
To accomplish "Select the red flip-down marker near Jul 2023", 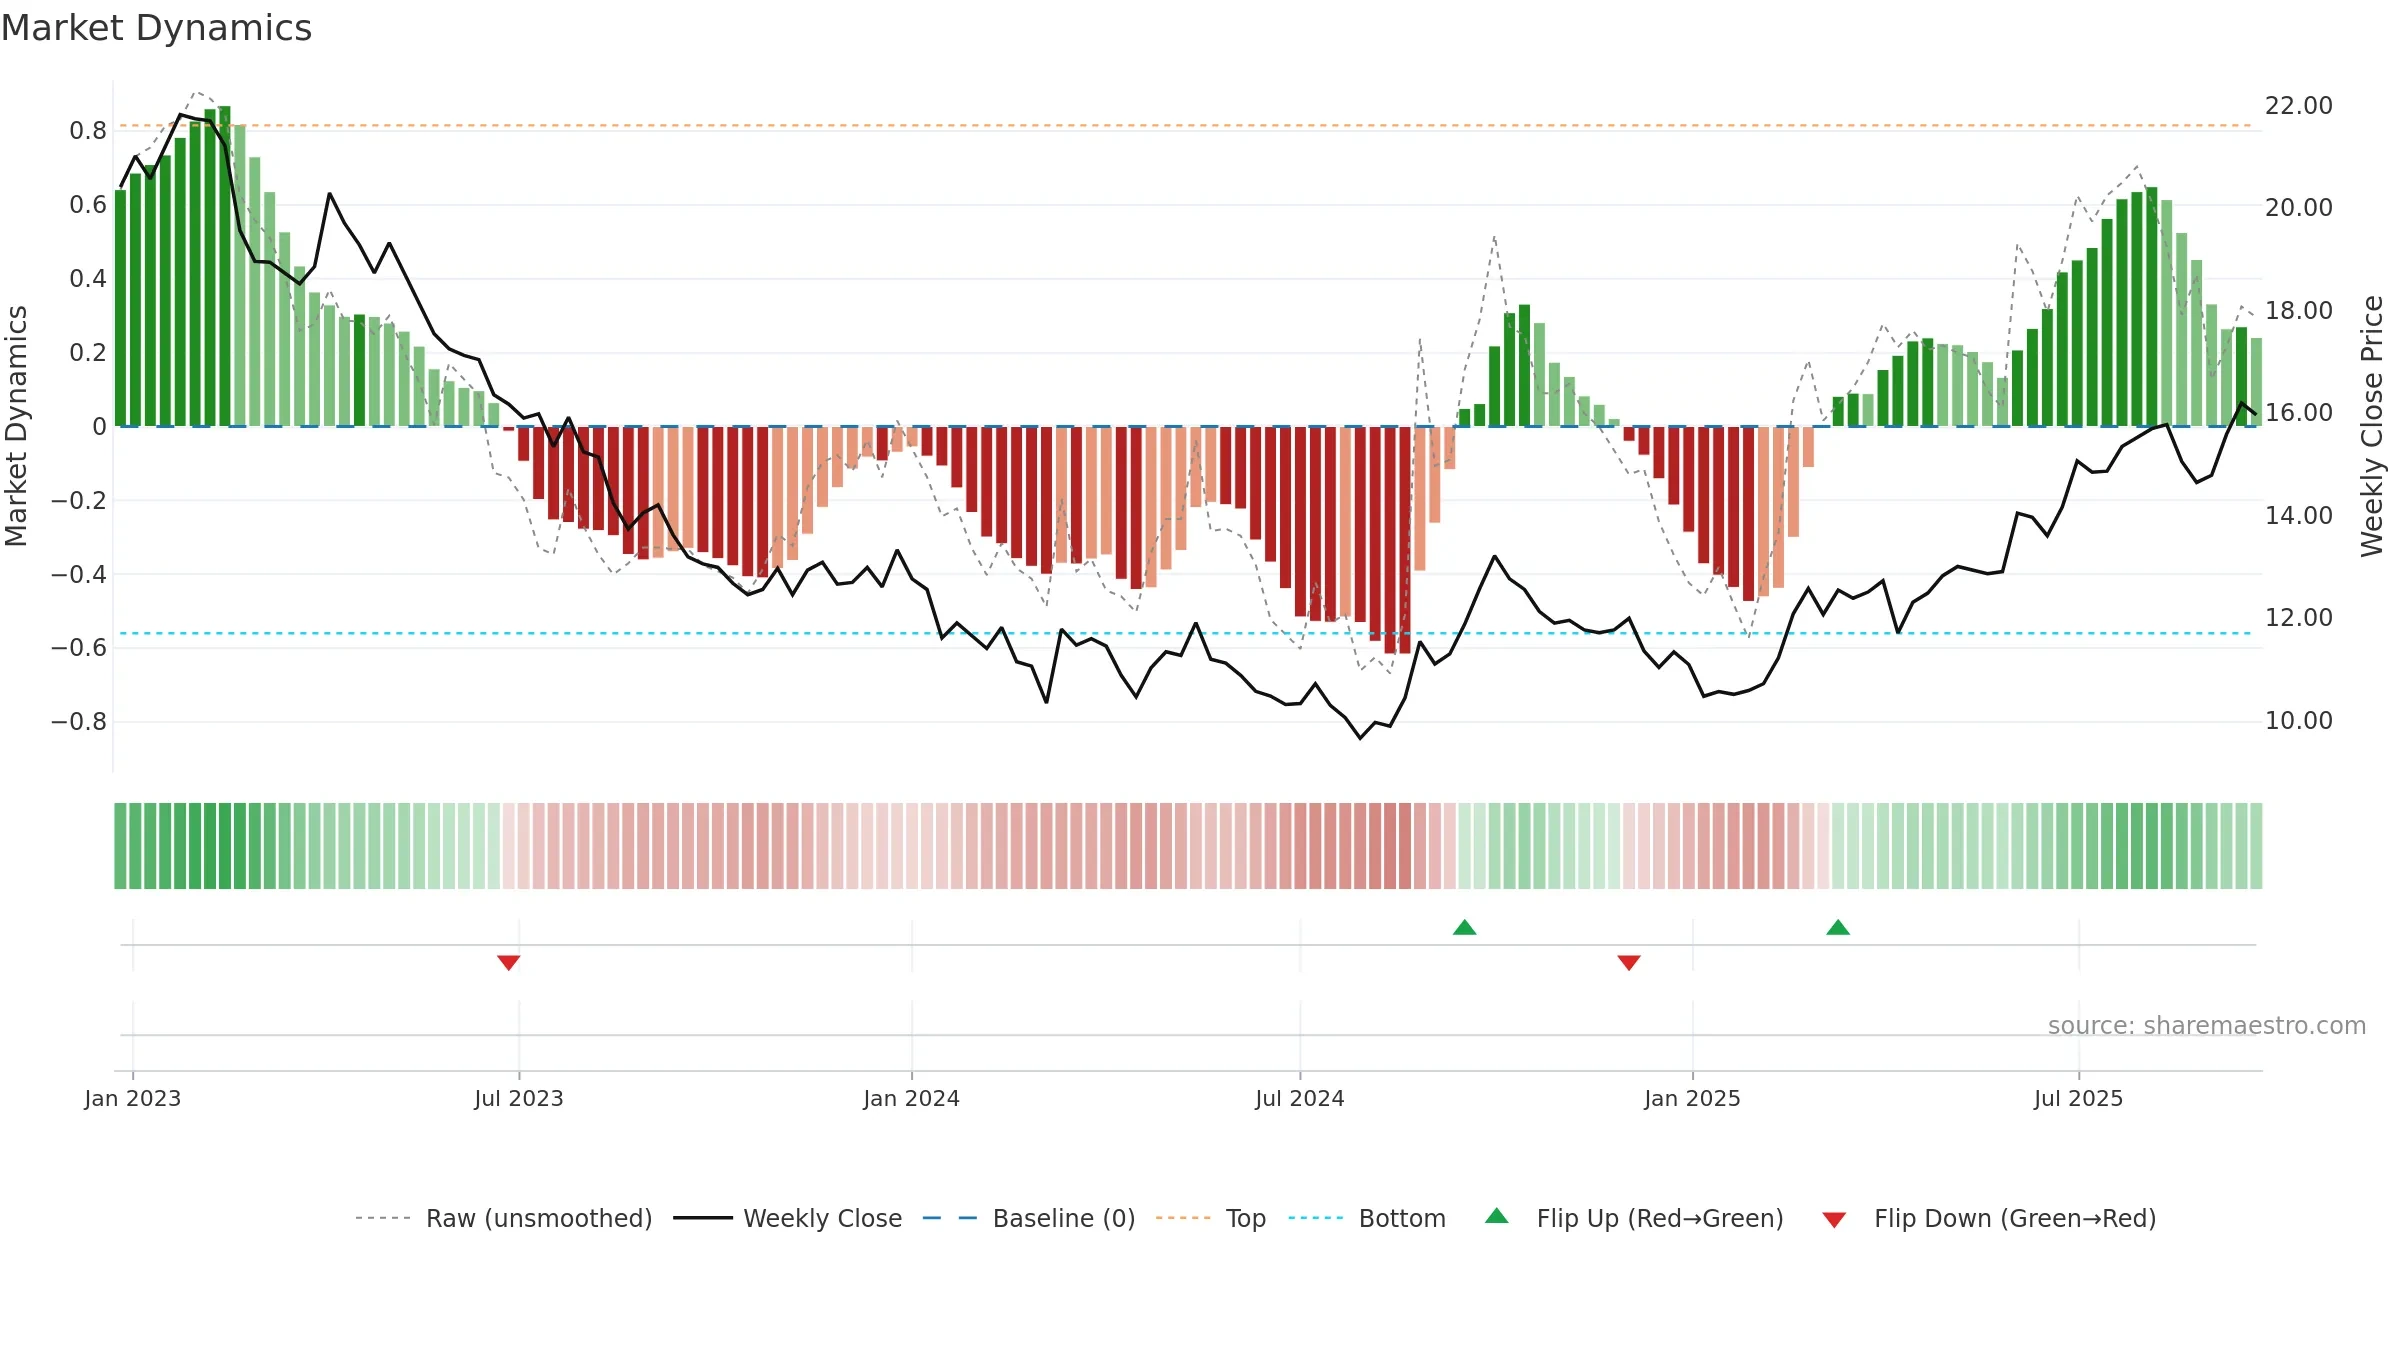I will pyautogui.click(x=508, y=962).
